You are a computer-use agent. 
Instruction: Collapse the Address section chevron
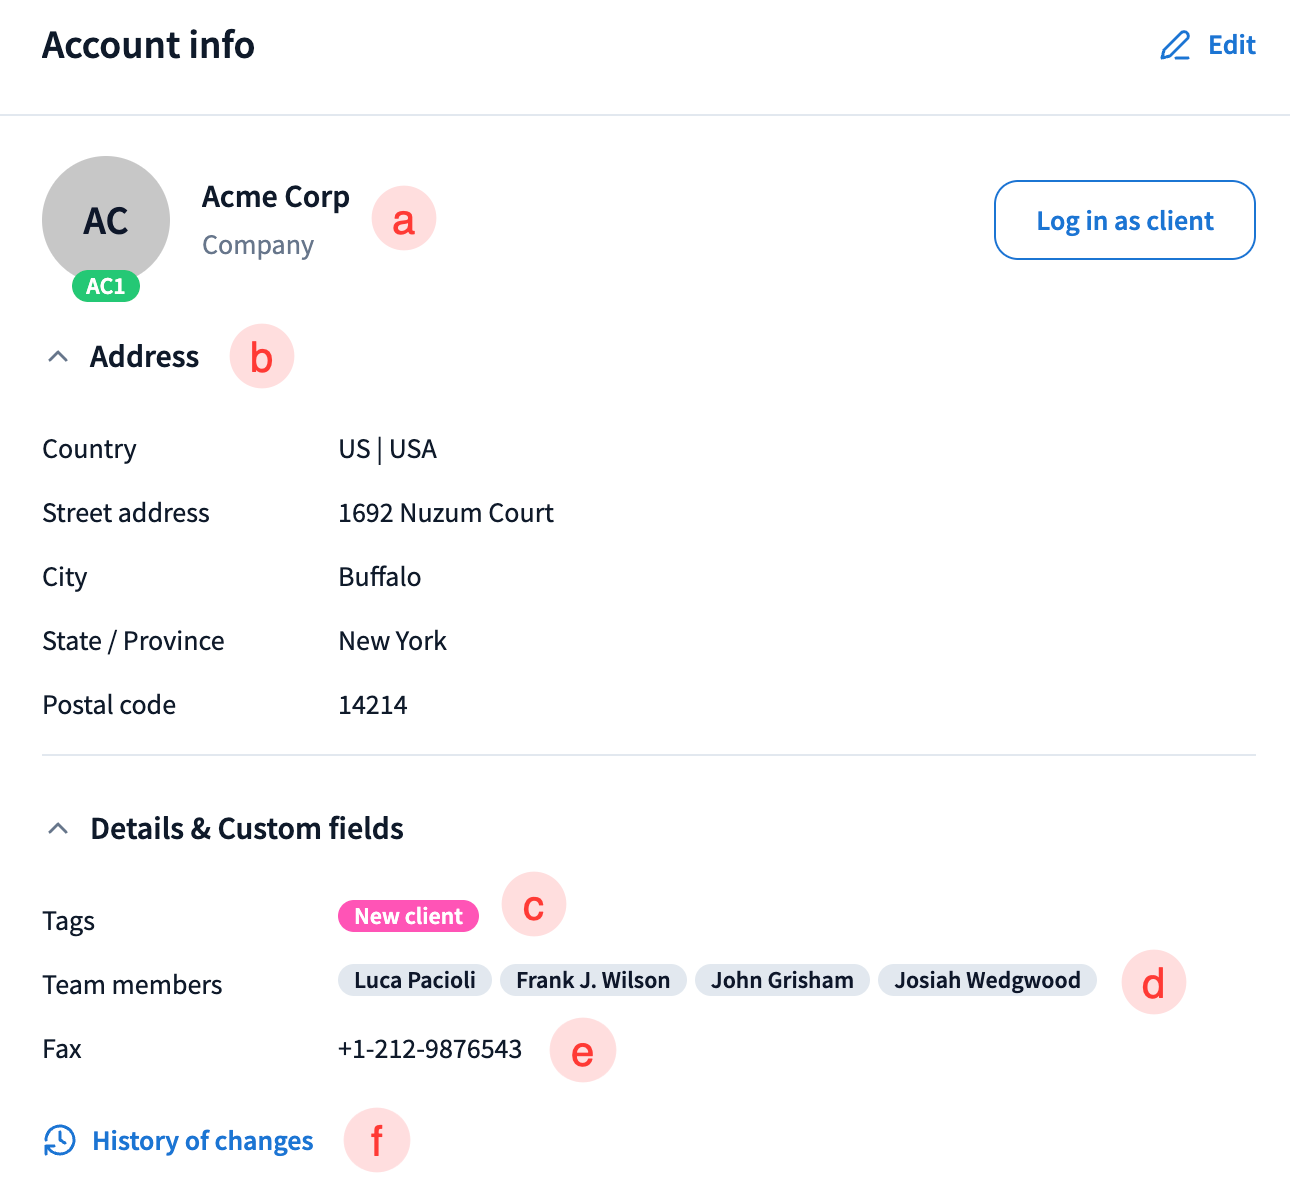click(x=58, y=357)
